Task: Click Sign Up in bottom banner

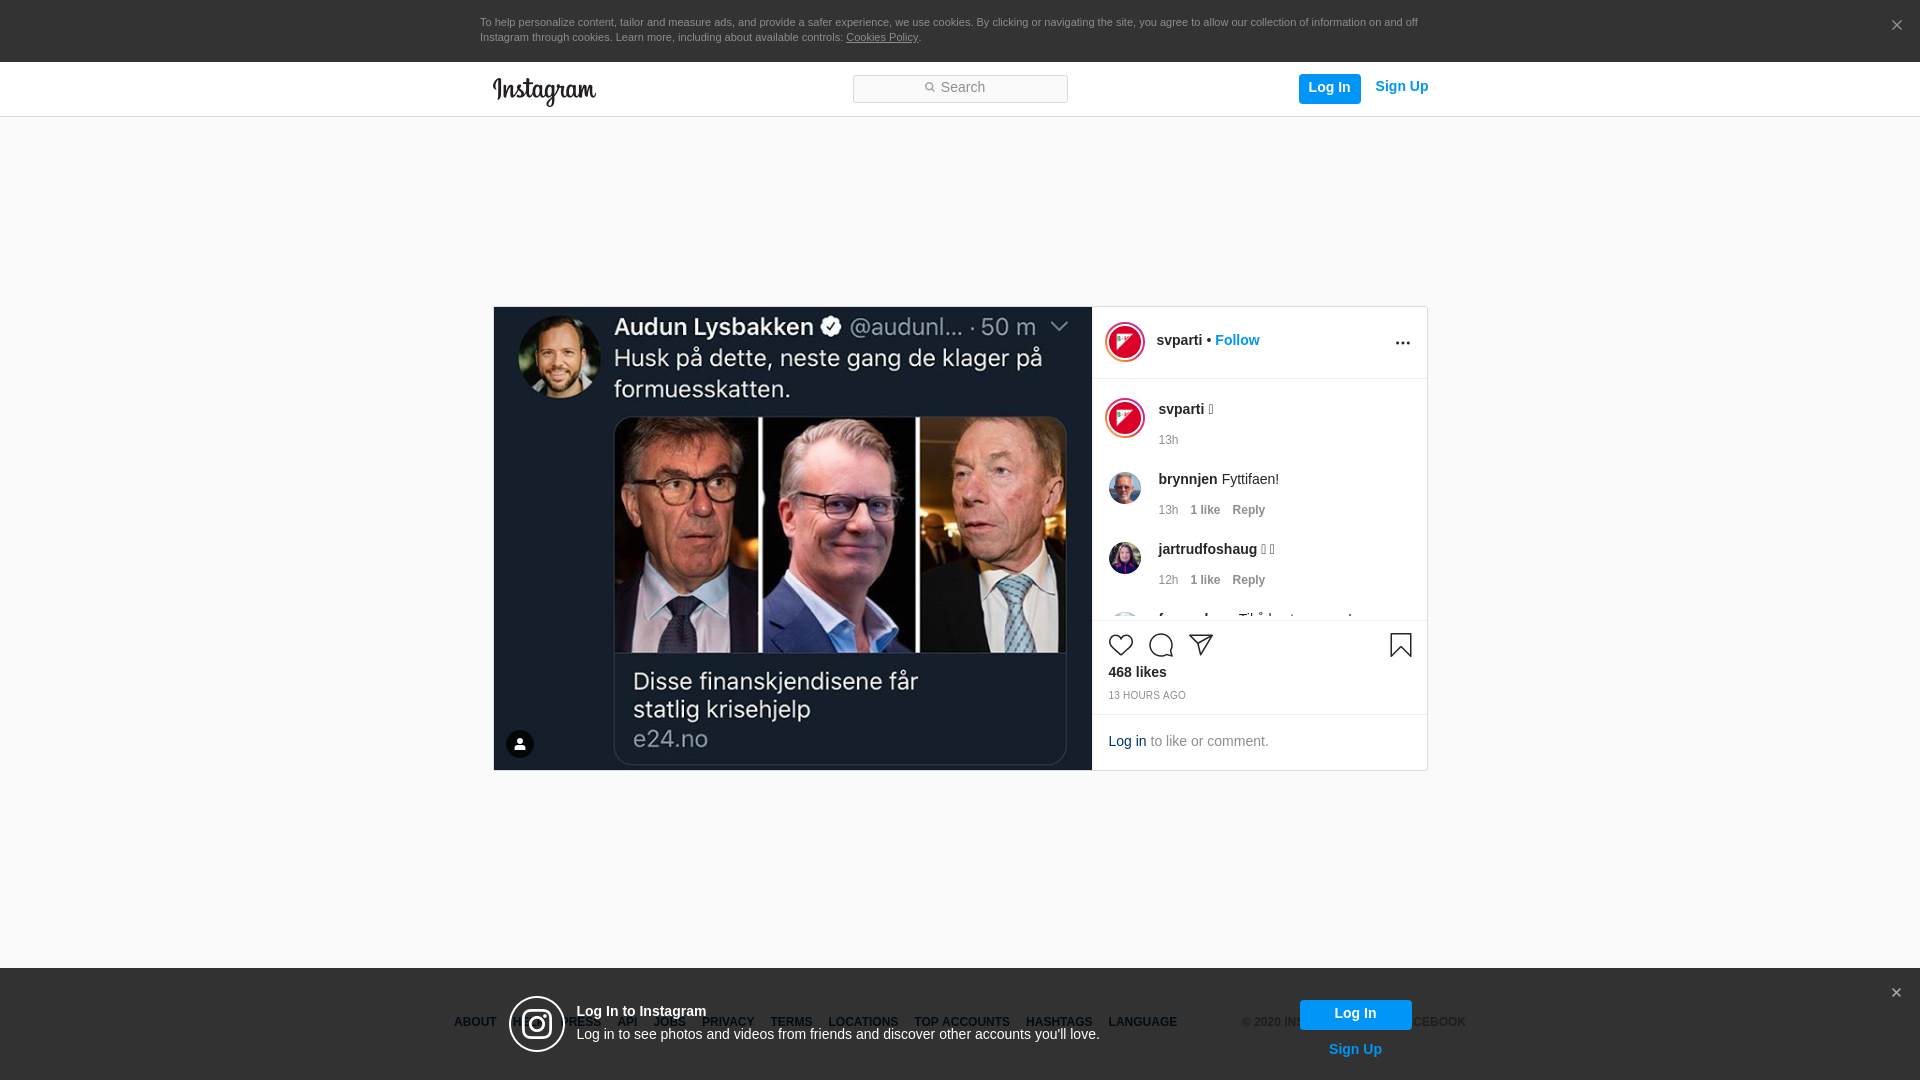Action: [1355, 1049]
